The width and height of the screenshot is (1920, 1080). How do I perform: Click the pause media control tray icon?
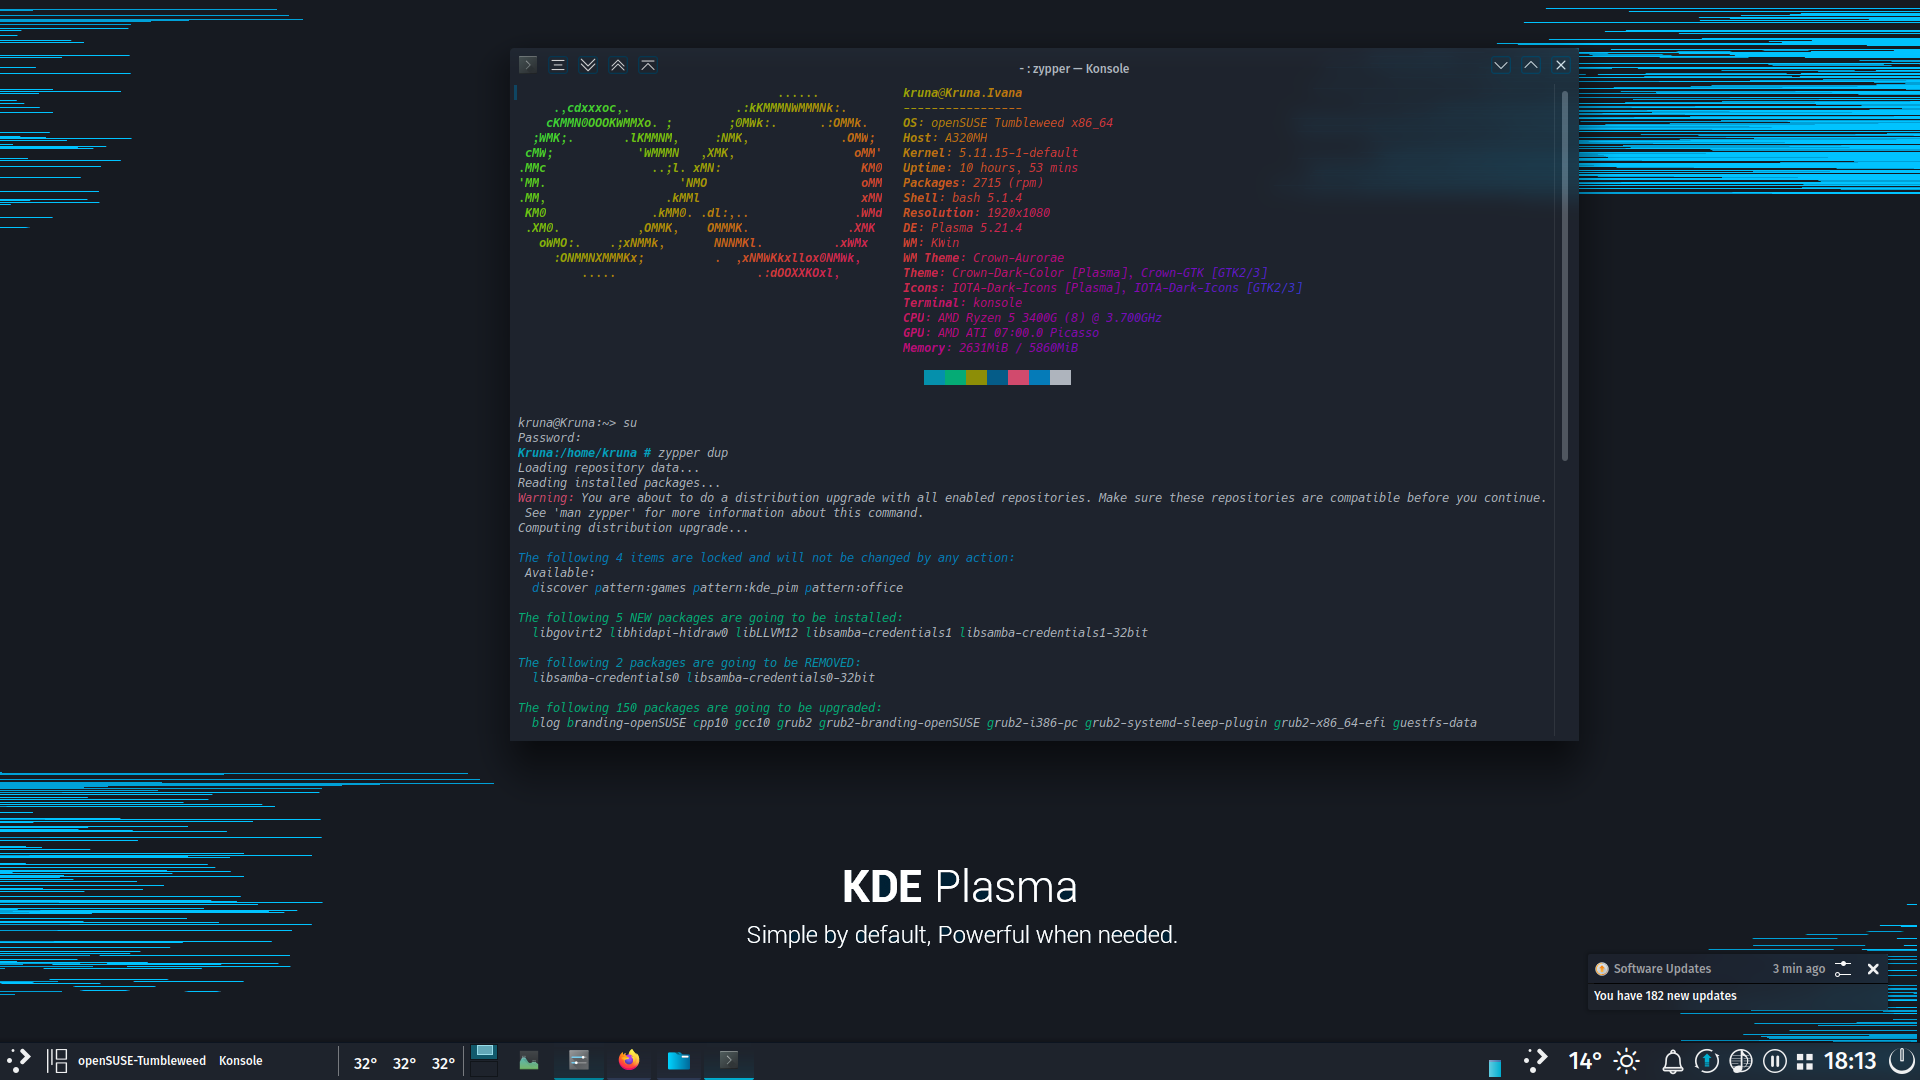pyautogui.click(x=1775, y=1061)
